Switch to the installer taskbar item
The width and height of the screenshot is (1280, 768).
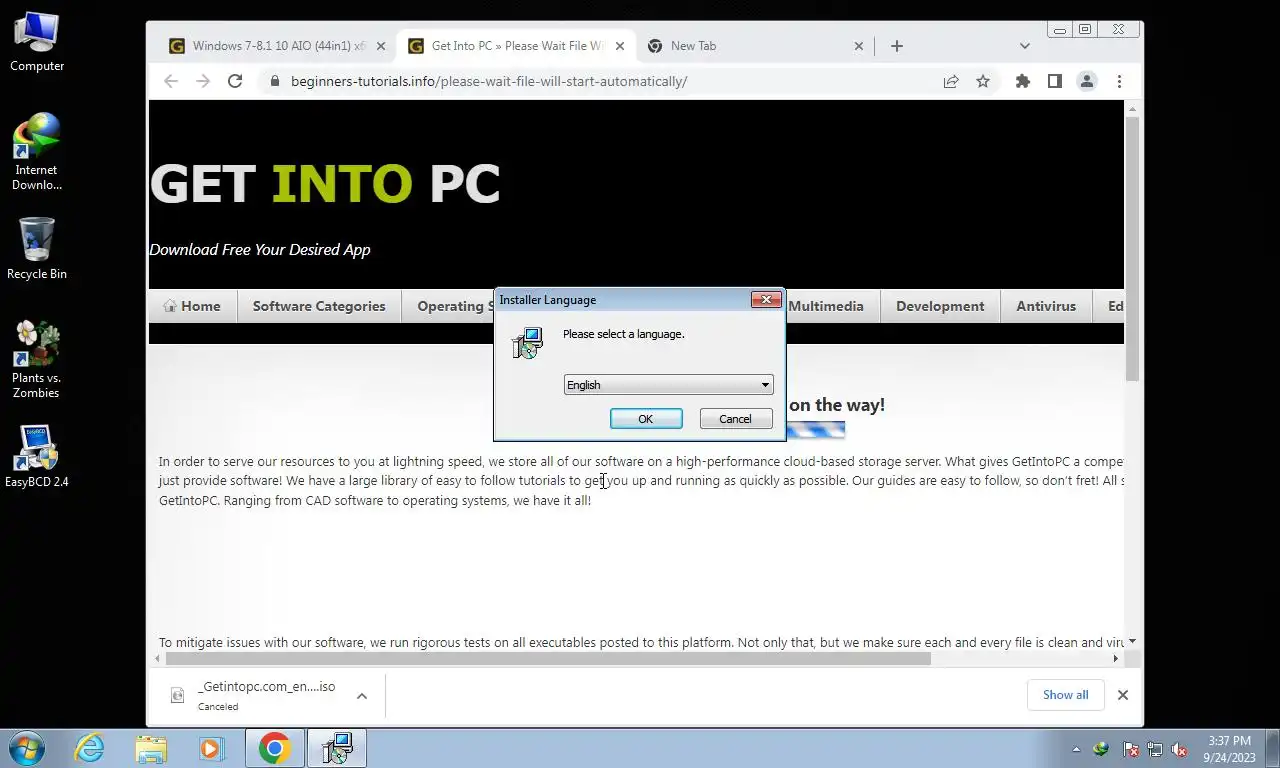pos(336,748)
